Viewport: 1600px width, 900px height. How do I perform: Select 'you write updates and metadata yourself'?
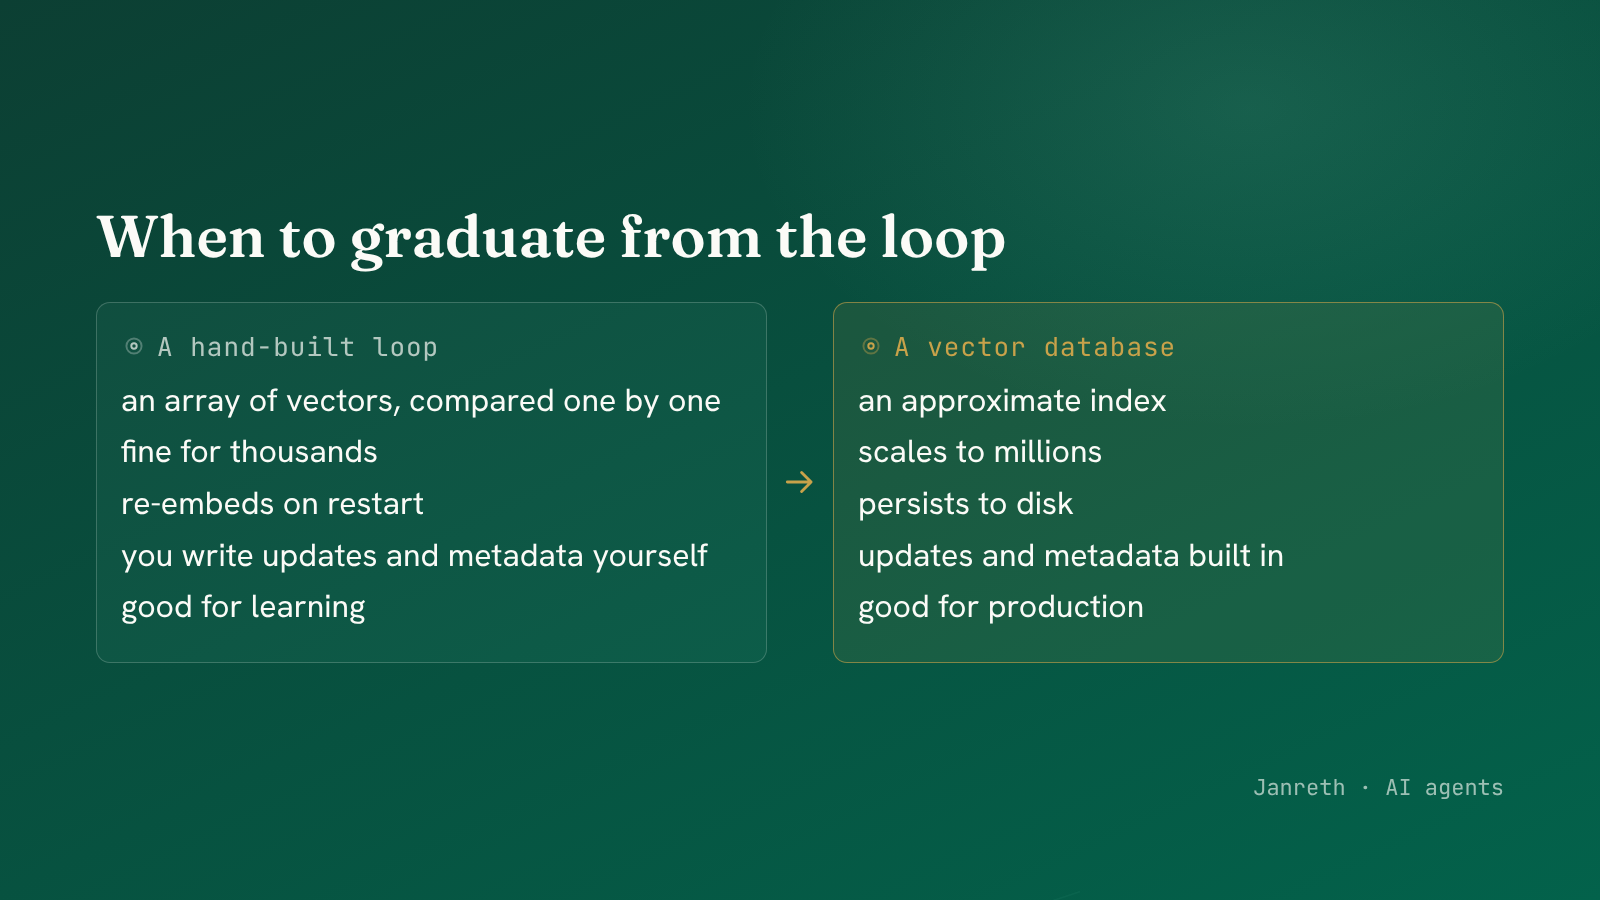coord(414,556)
